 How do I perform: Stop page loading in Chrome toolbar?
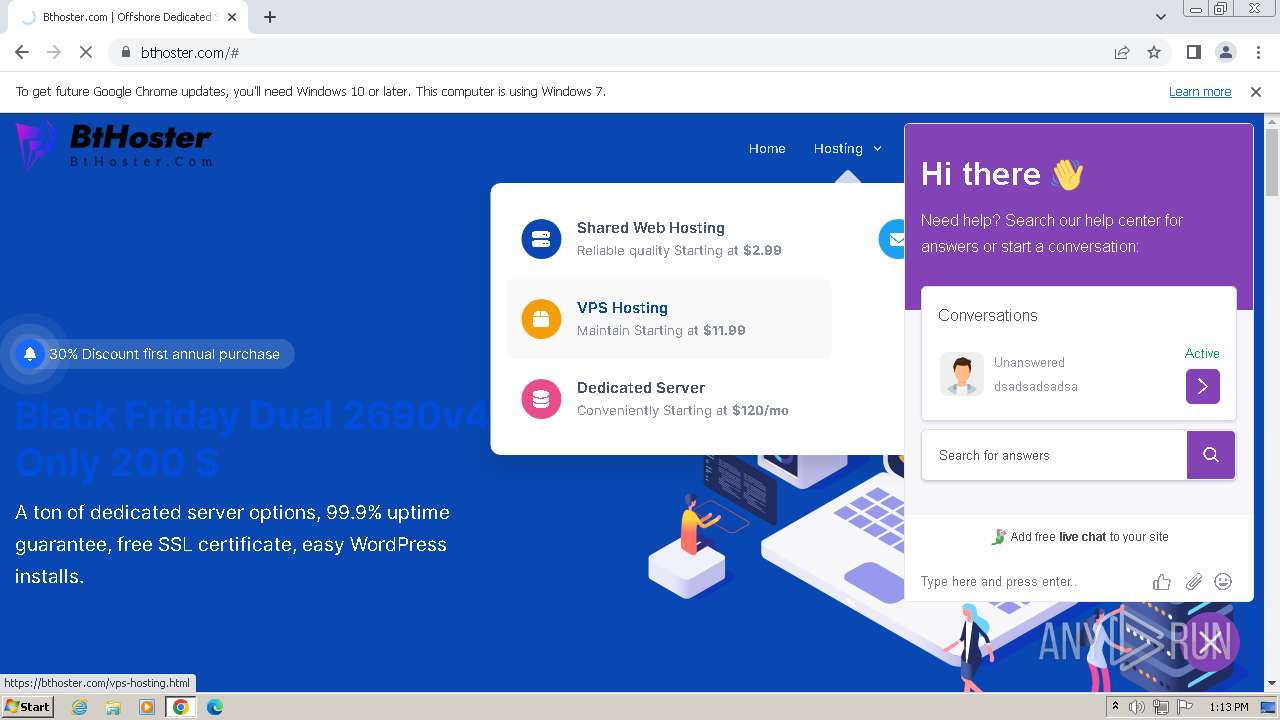[x=85, y=52]
